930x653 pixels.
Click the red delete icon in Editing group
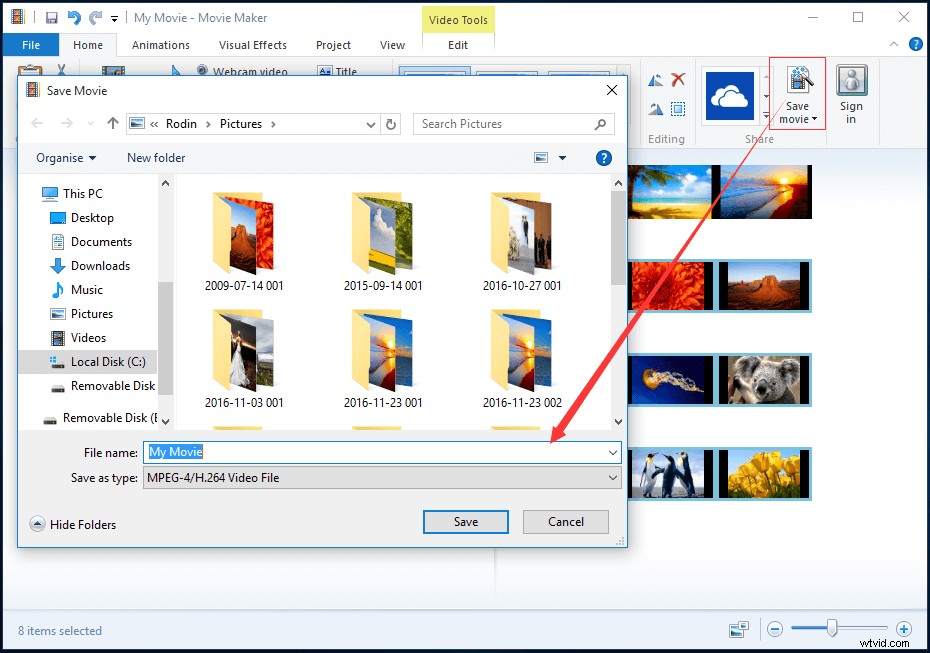680,78
